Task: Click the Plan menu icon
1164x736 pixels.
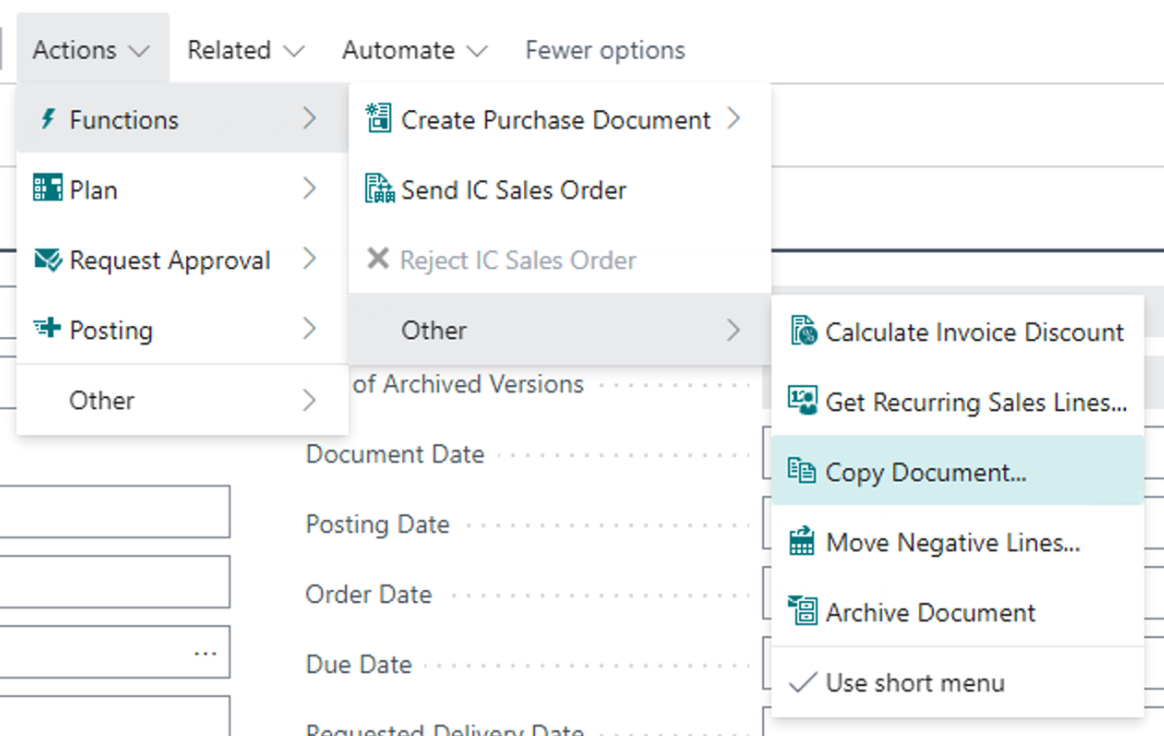Action: [47, 189]
